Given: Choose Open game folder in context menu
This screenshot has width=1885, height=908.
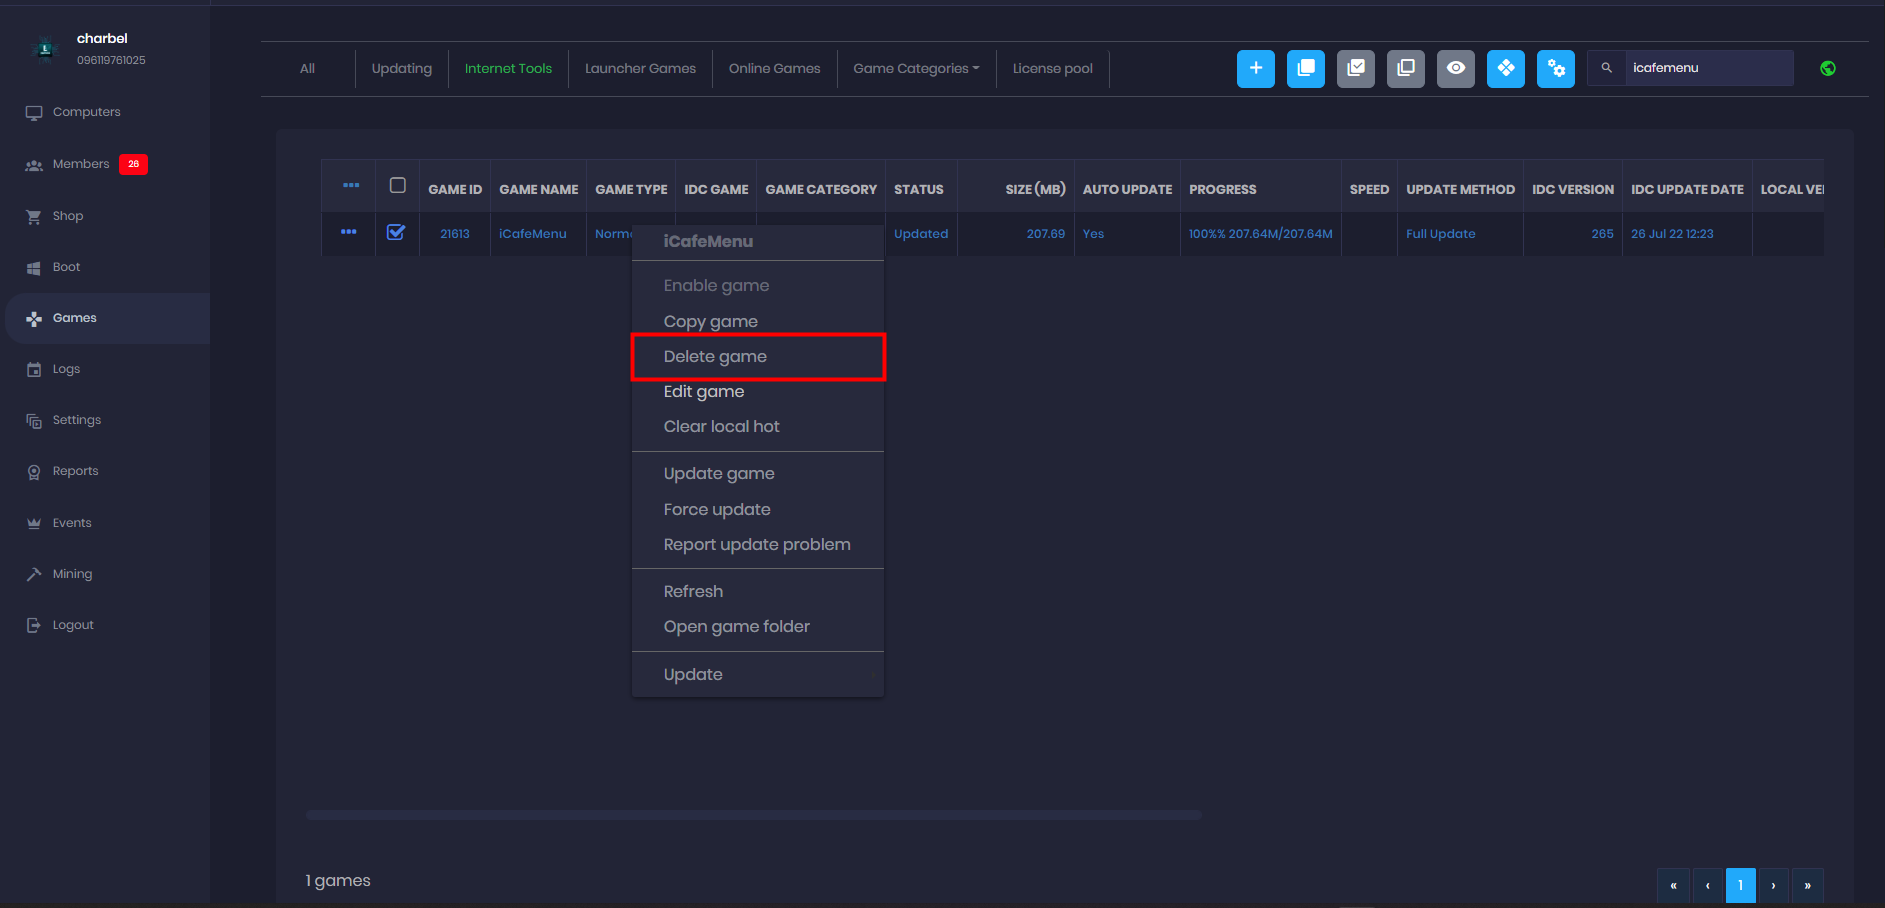Looking at the screenshot, I should (x=758, y=627).
